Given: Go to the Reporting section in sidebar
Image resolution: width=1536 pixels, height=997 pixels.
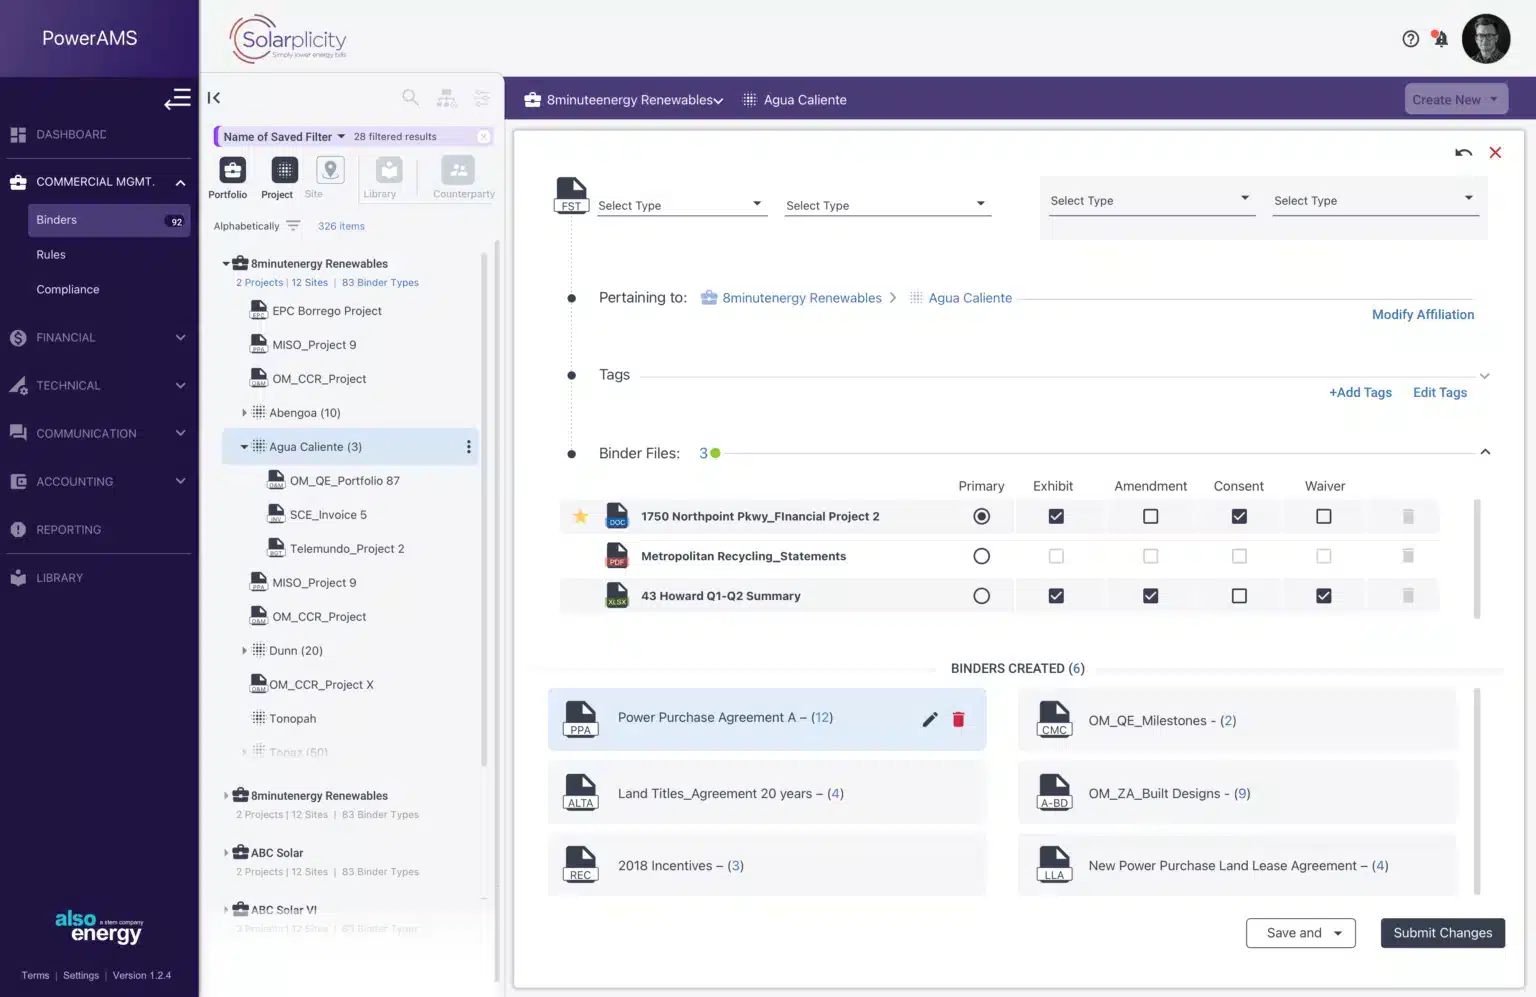Looking at the screenshot, I should coord(67,529).
